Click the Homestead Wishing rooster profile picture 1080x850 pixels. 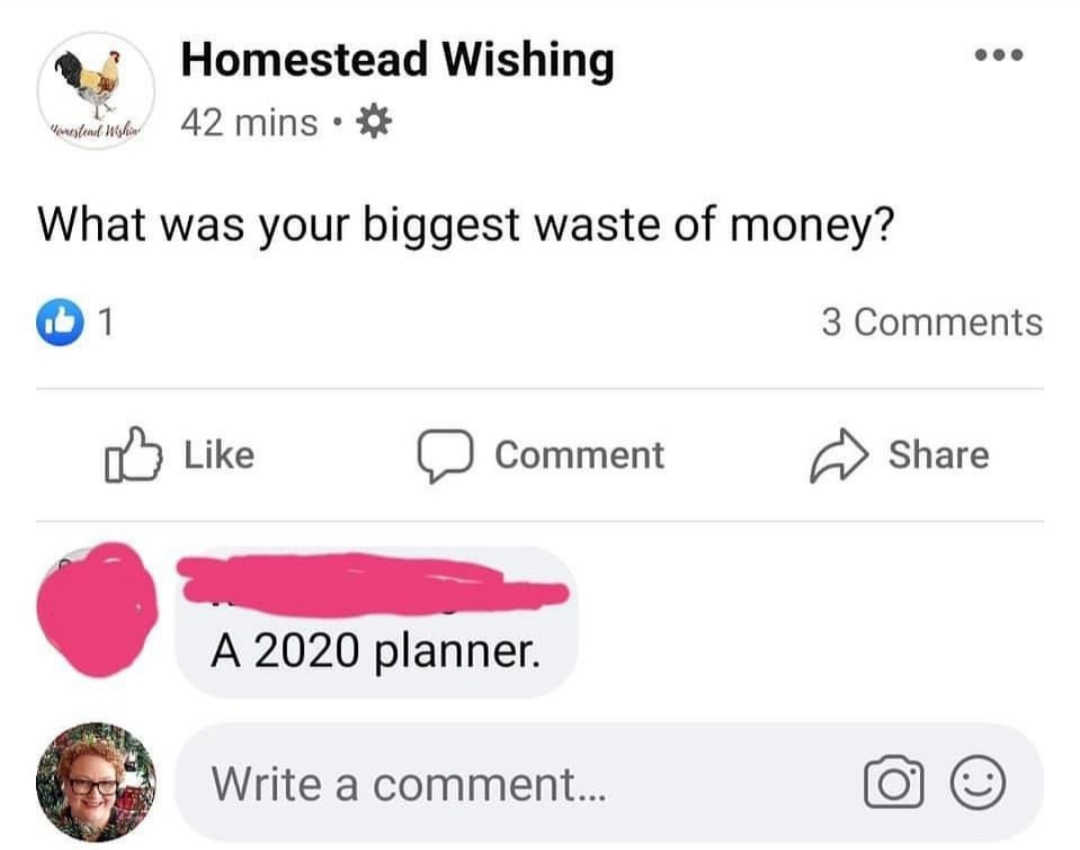pos(96,90)
